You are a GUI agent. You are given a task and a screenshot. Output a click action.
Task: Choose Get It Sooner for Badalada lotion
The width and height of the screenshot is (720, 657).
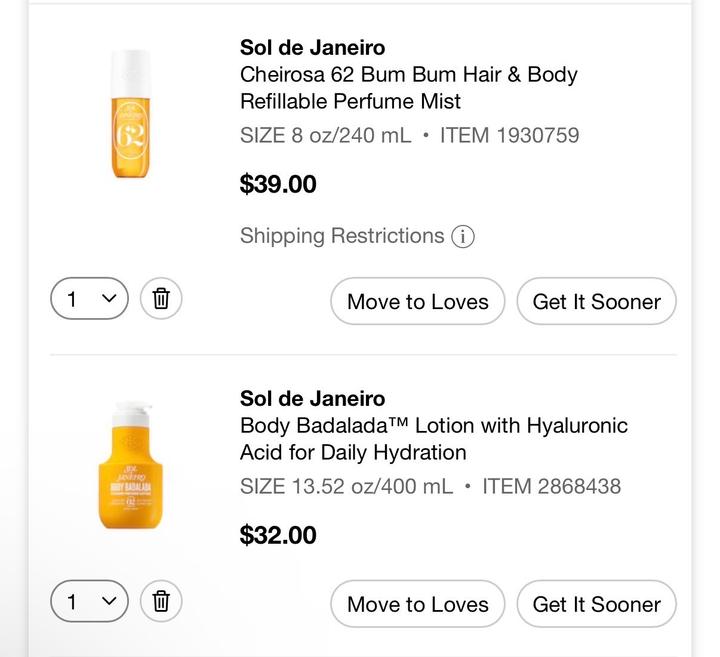point(596,604)
